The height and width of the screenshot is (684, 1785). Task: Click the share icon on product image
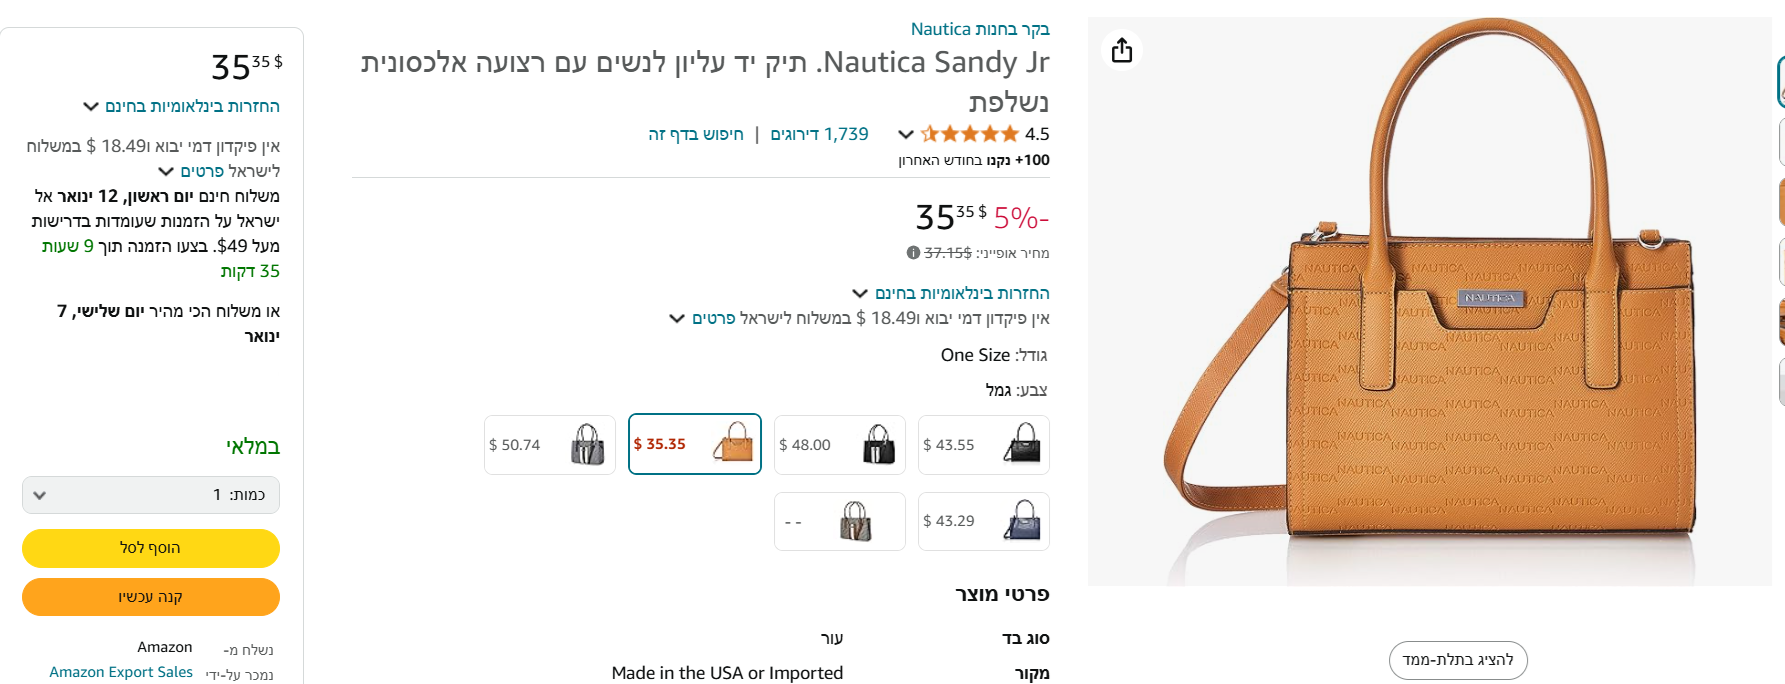tap(1122, 50)
